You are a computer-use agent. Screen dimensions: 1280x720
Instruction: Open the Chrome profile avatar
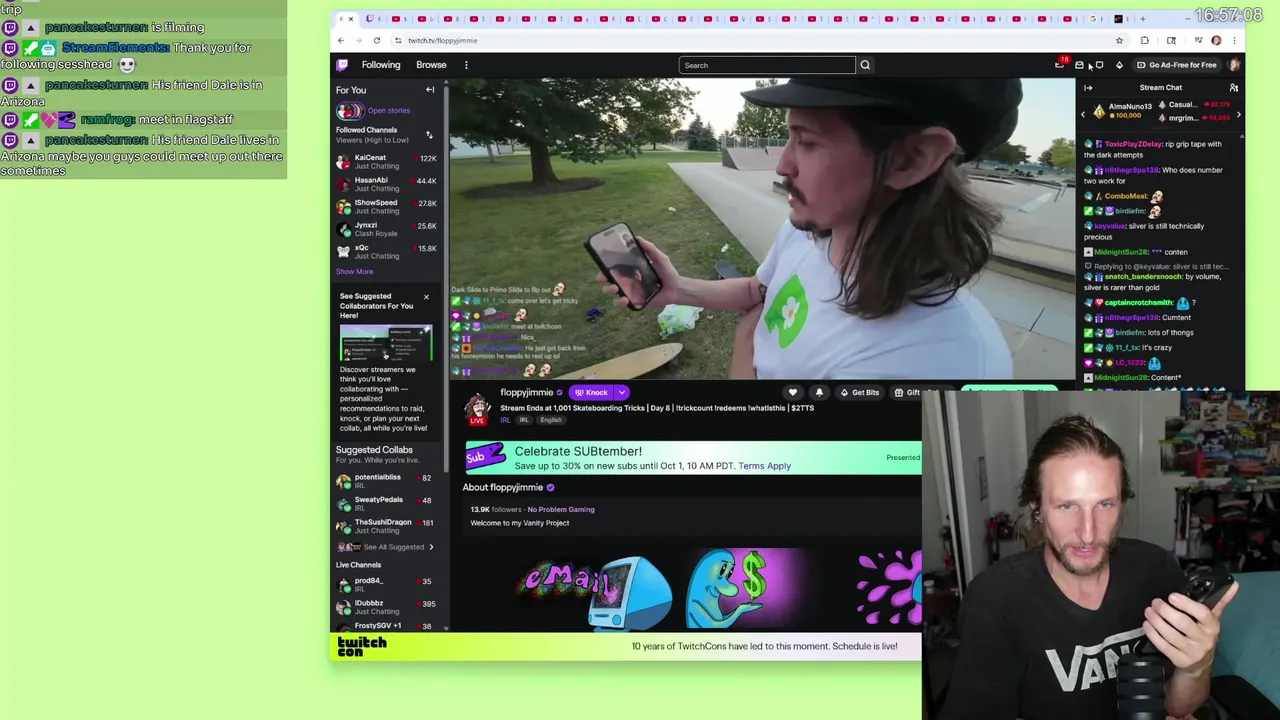click(x=1216, y=40)
